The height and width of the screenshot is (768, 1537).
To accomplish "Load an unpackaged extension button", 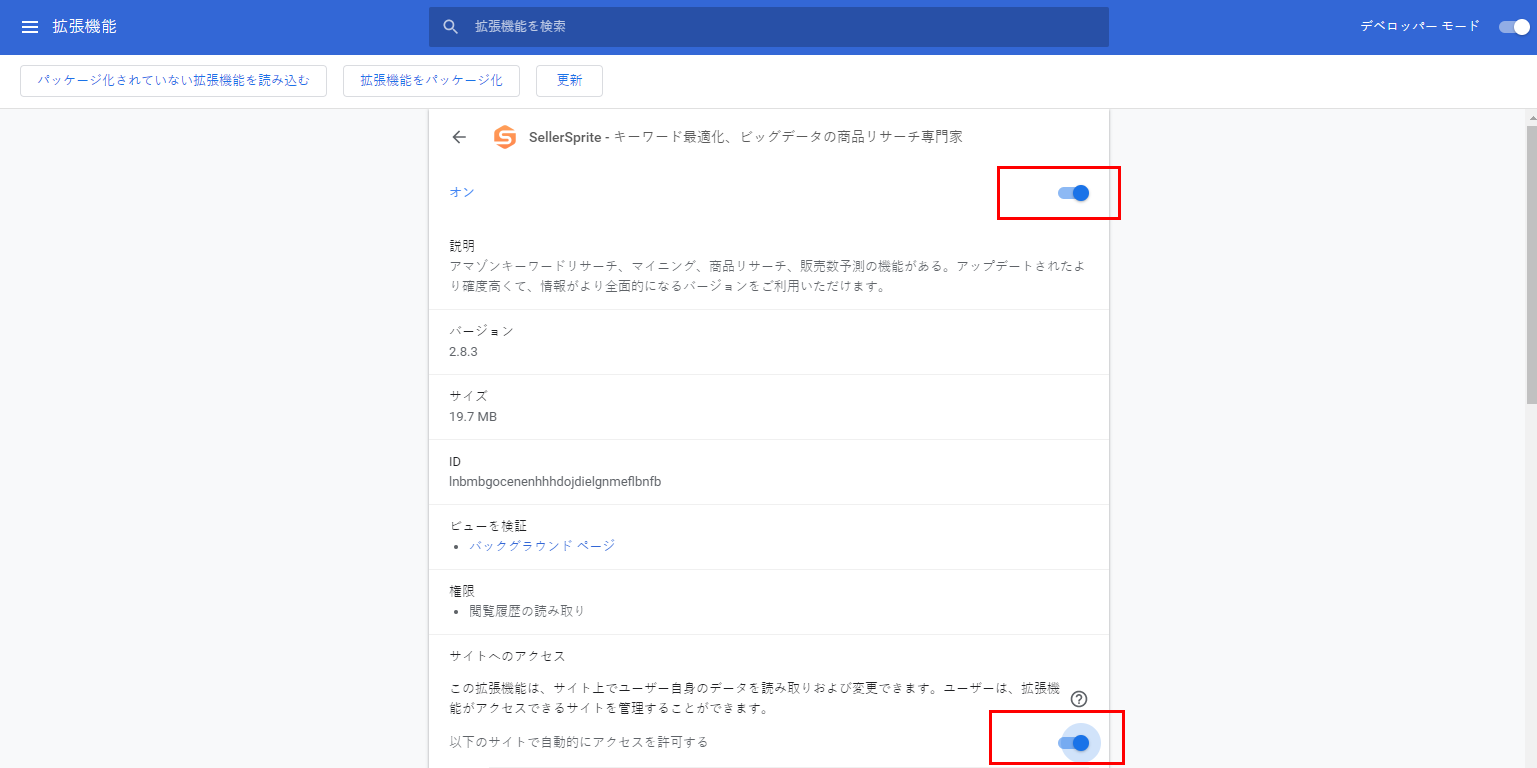I will pos(174,80).
